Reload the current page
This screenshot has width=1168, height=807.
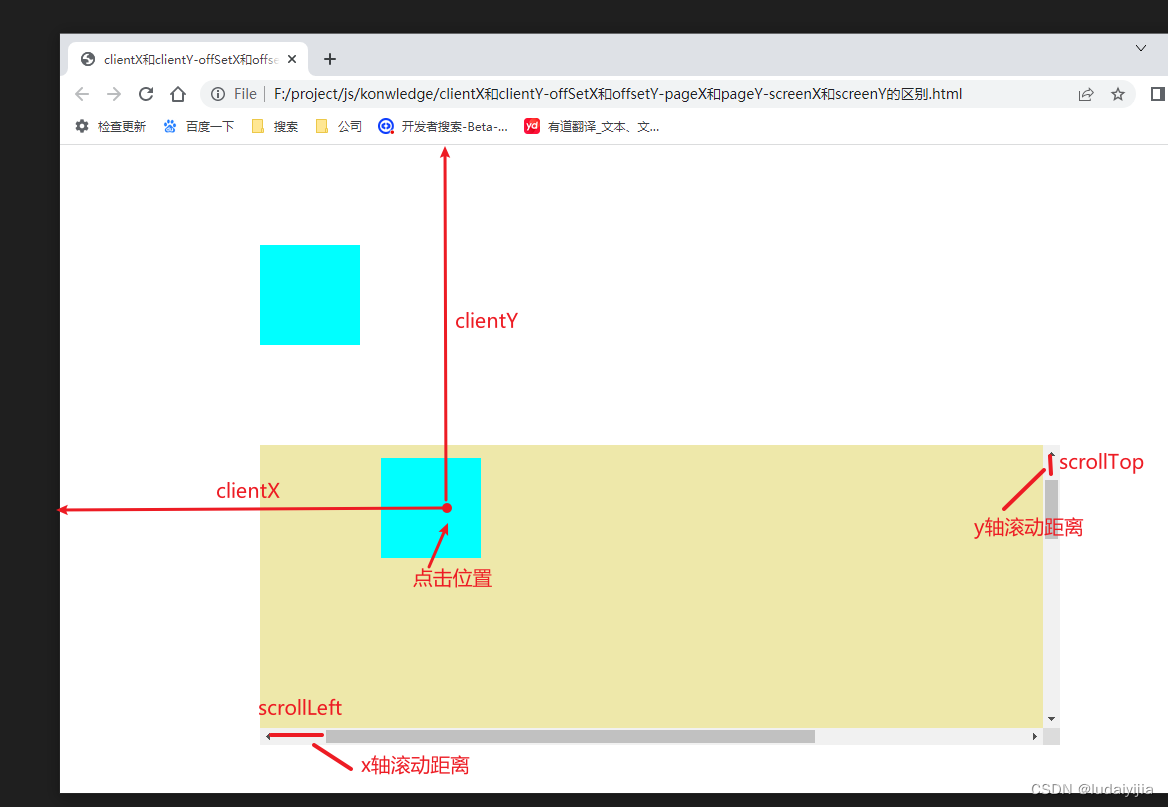tap(145, 93)
